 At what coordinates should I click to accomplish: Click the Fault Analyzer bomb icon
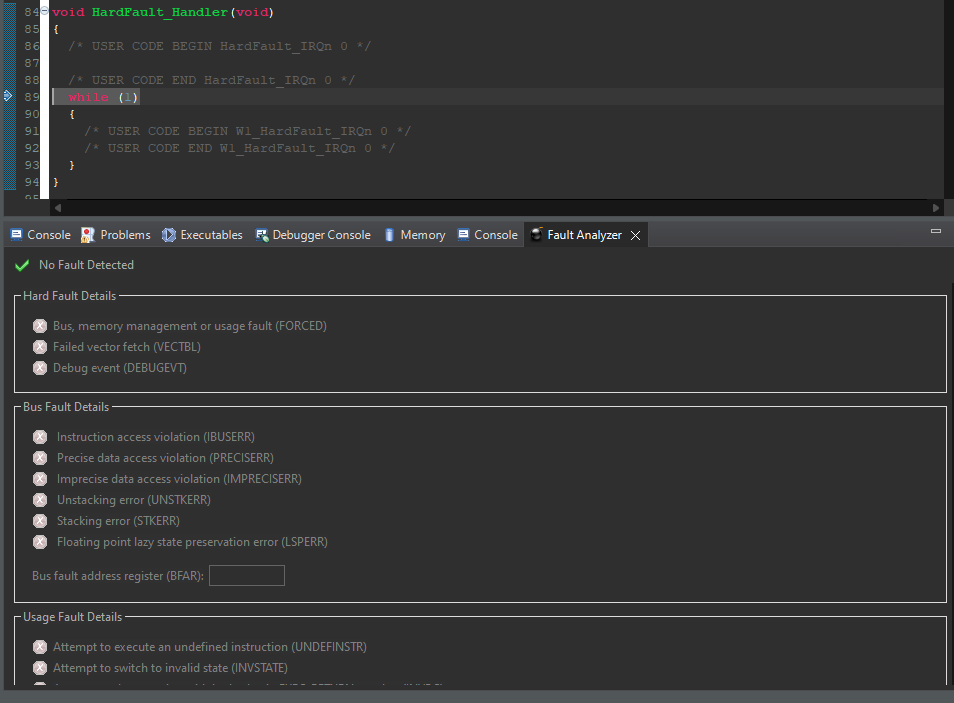coord(536,234)
